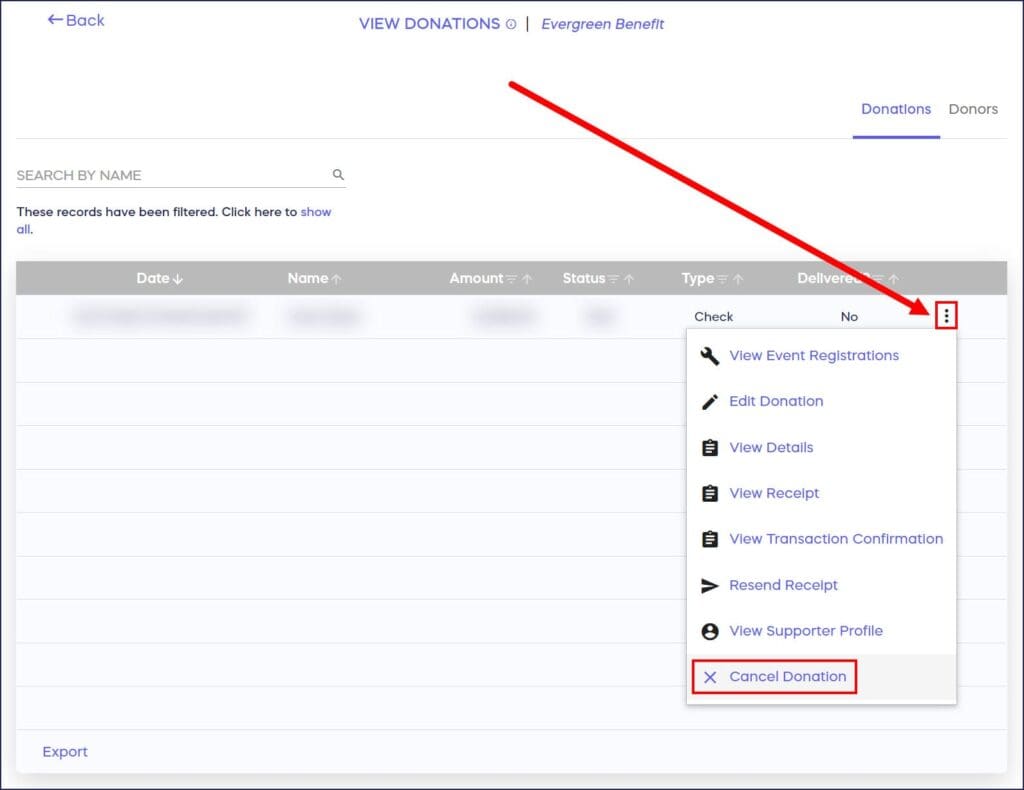Click the Name column sort arrow
Image resolution: width=1024 pixels, height=790 pixels.
coord(337,279)
